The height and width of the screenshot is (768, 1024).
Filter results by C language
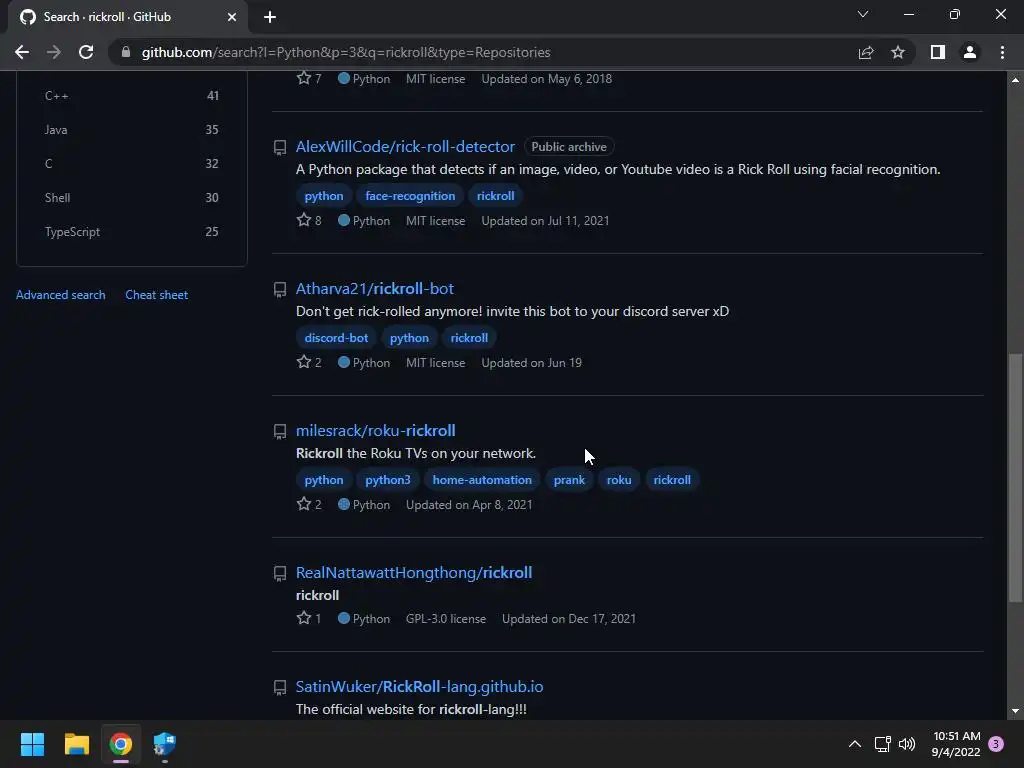tap(131, 163)
